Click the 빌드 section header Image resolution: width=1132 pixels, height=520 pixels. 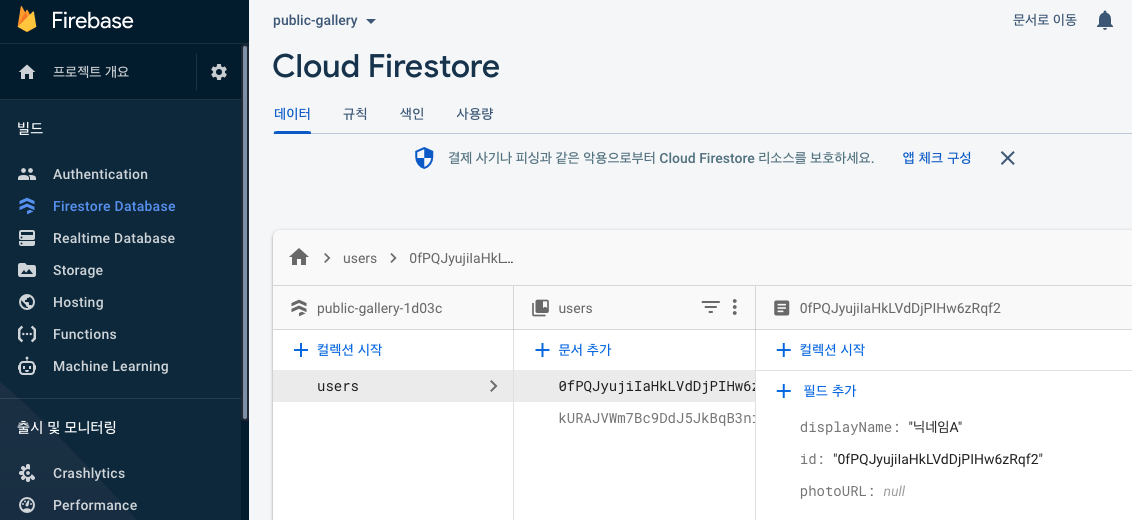[x=30, y=129]
